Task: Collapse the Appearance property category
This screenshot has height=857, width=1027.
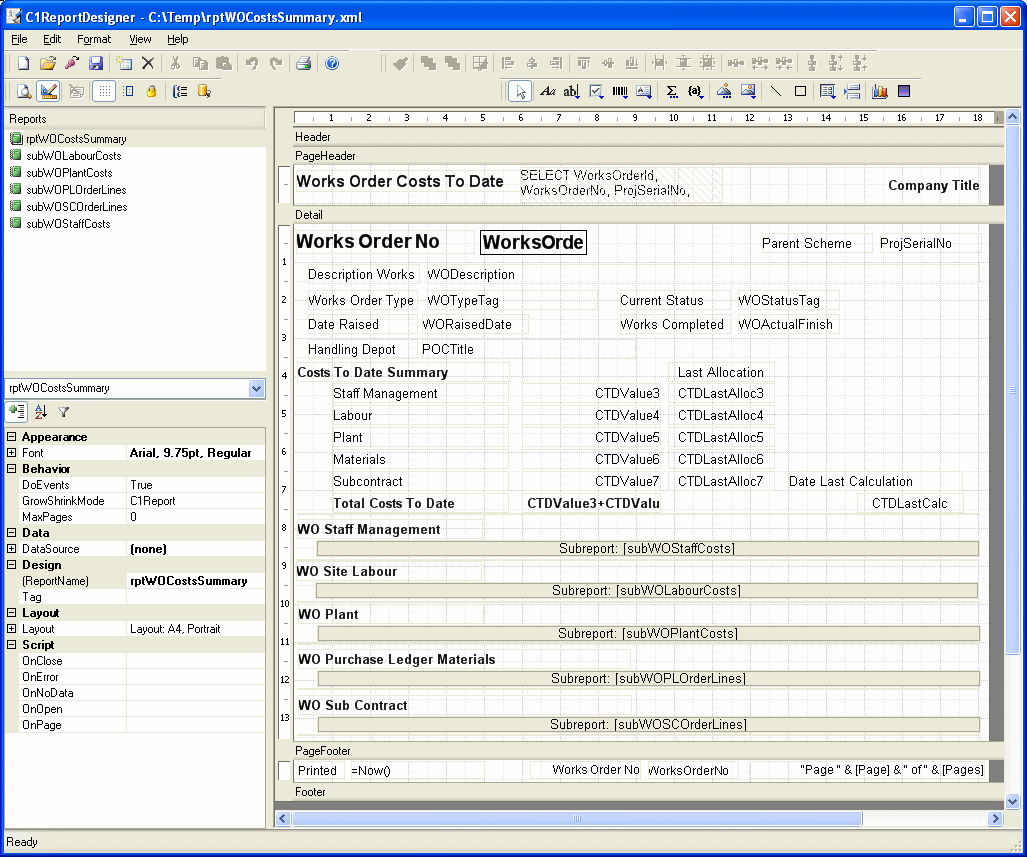Action: (12, 437)
